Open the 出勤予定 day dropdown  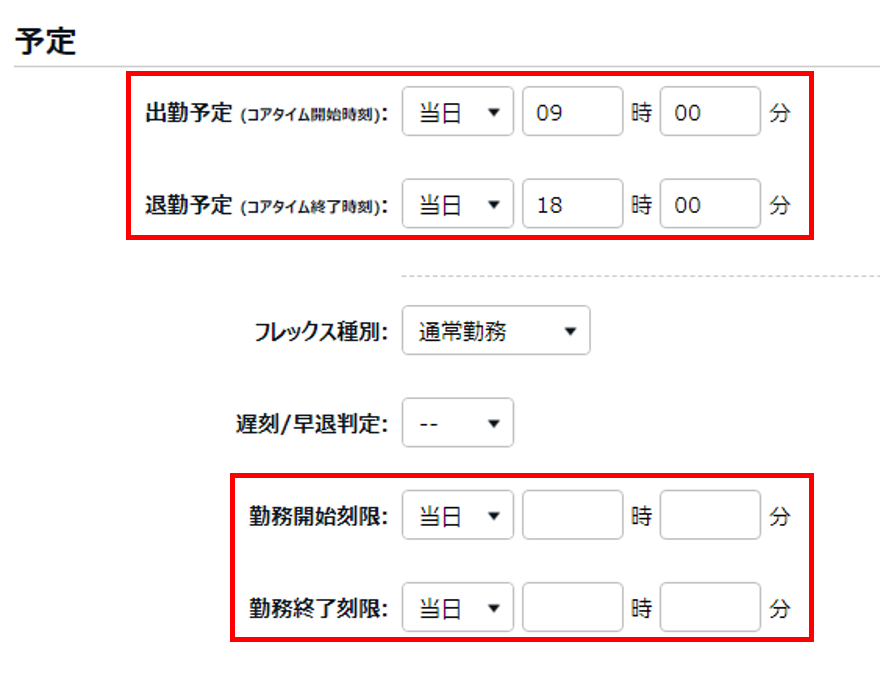pyautogui.click(x=457, y=112)
